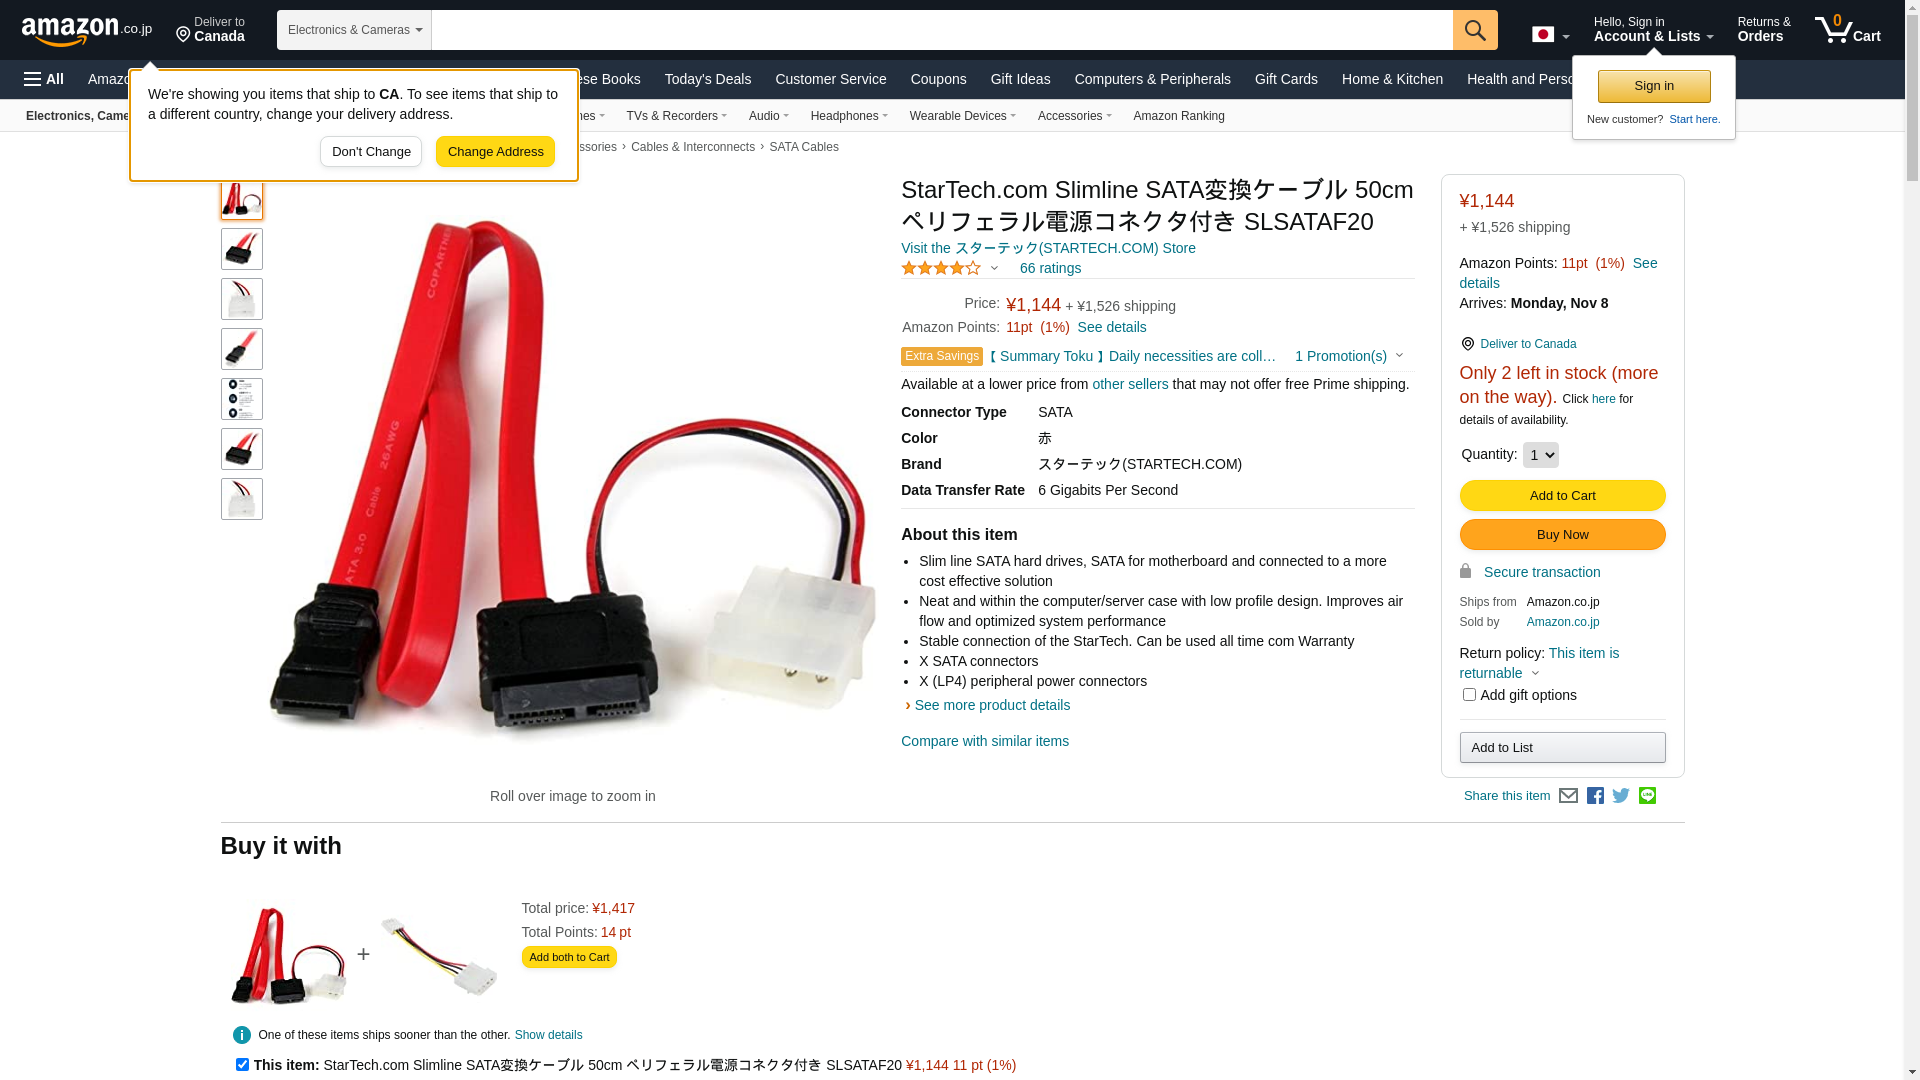
Task: Expand the 1 Promotion(s) section
Action: [x=1349, y=356]
